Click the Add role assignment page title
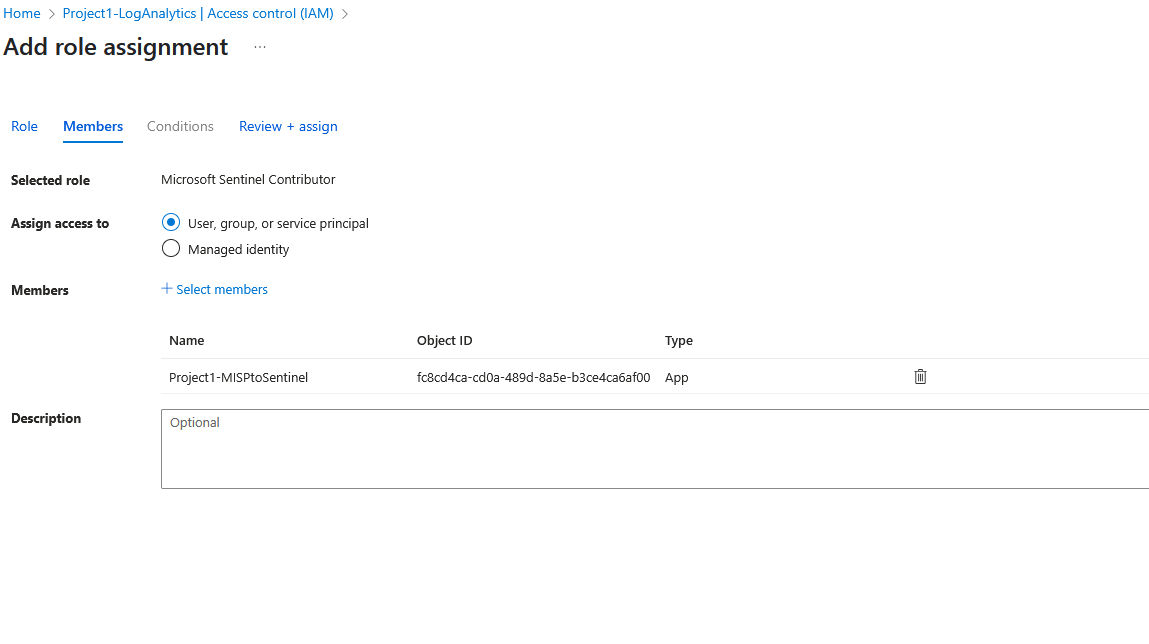This screenshot has width=1149, height=644. click(116, 47)
